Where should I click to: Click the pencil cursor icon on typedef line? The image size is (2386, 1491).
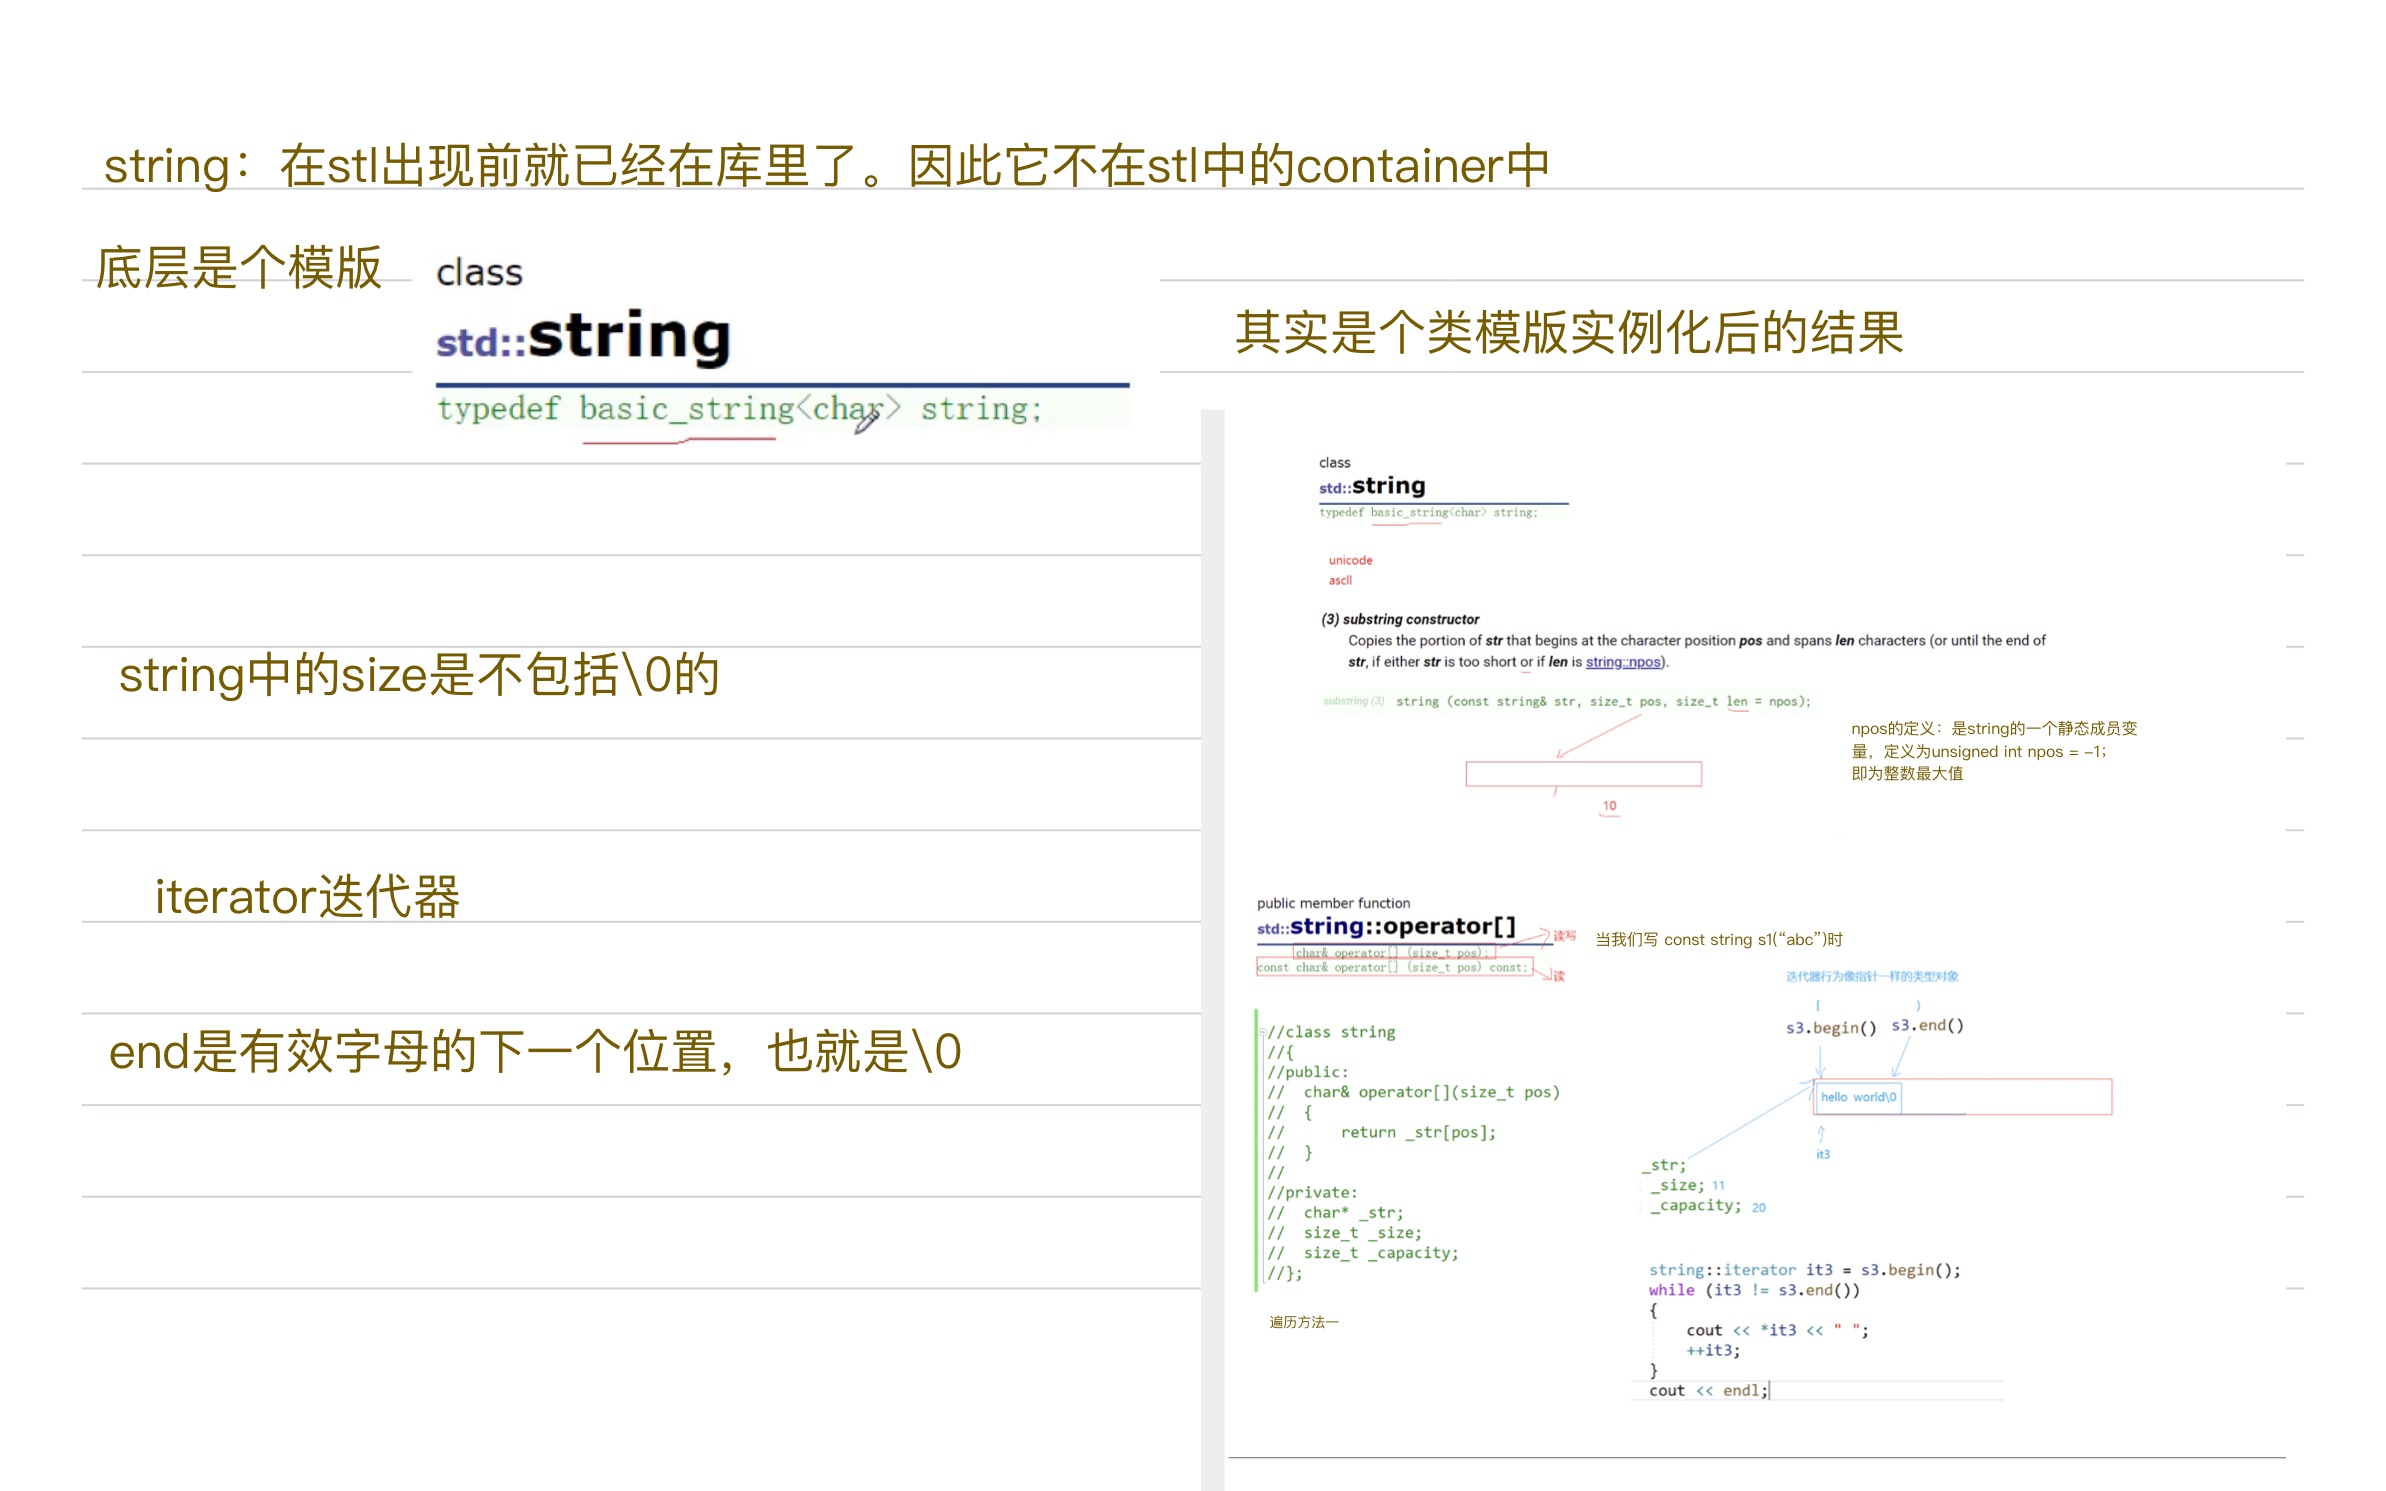pyautogui.click(x=866, y=420)
